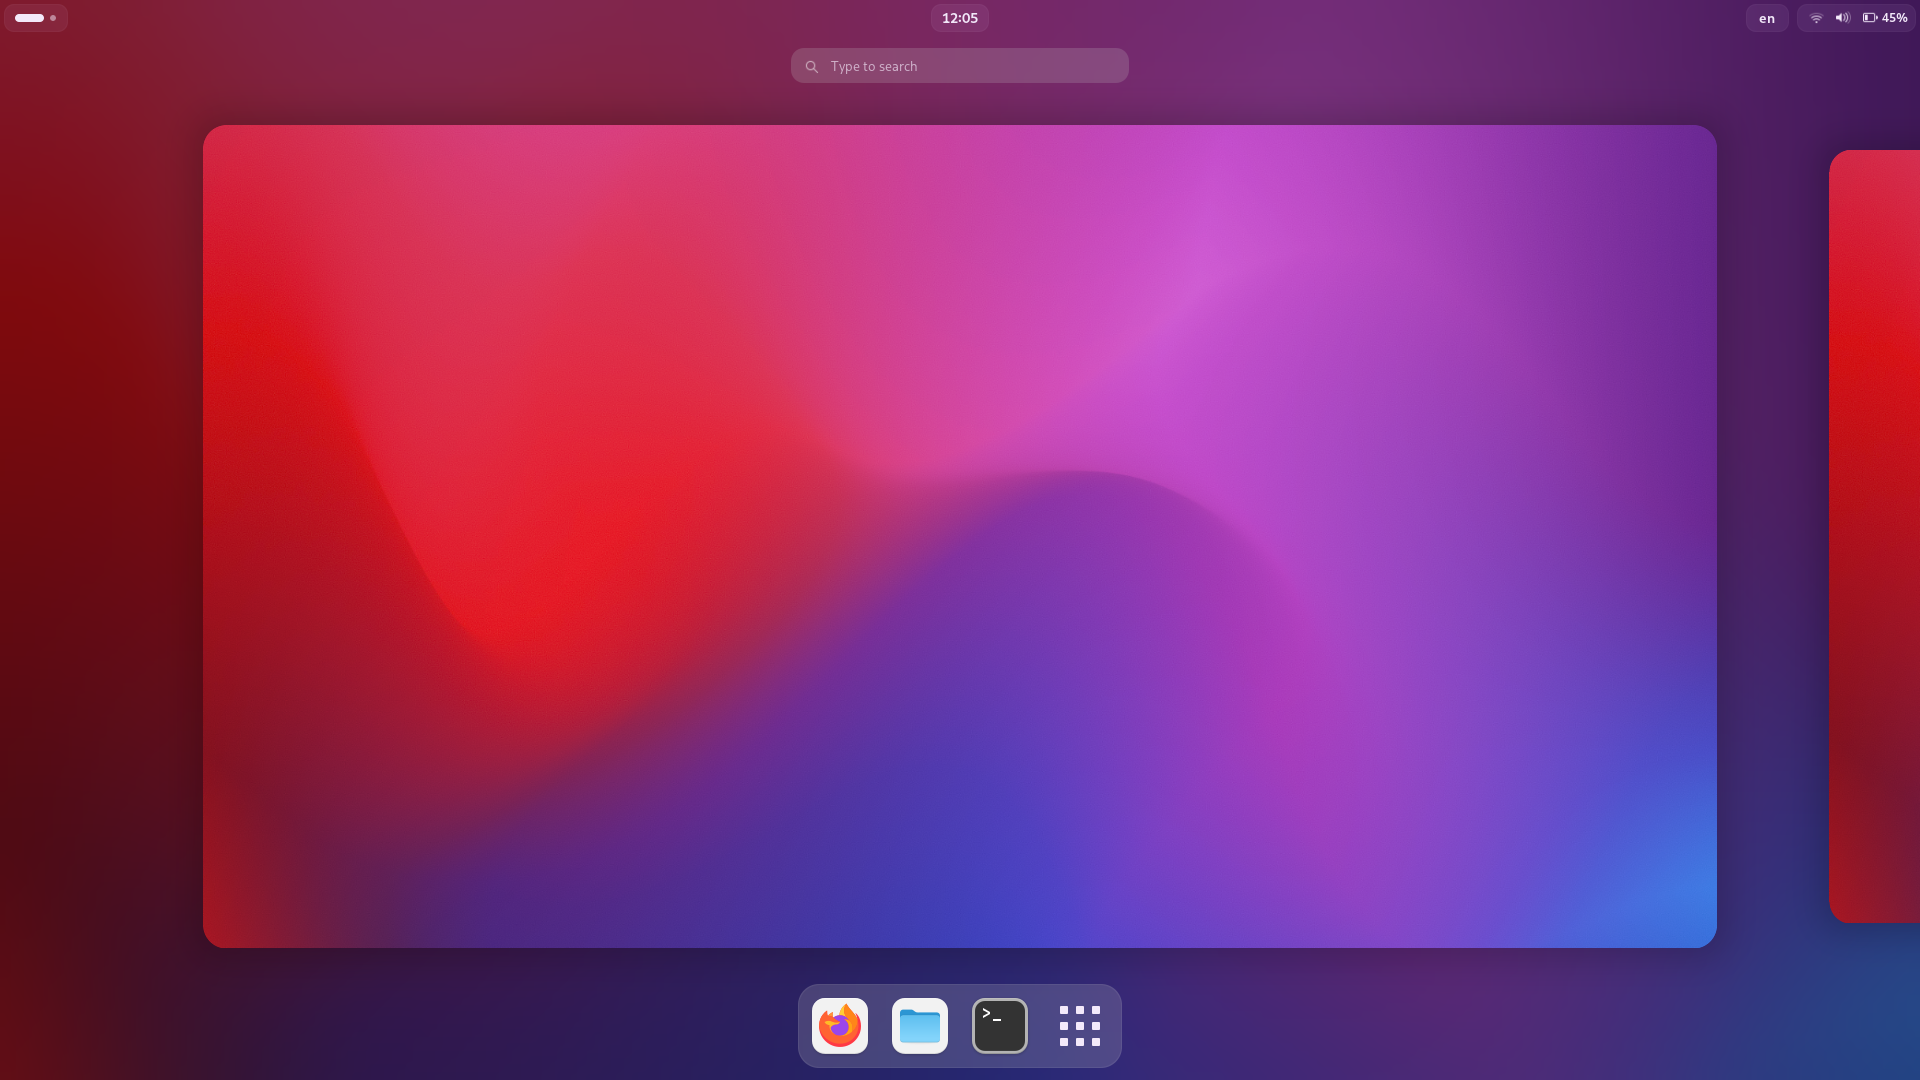Focus the Type to search field
Image resolution: width=1920 pixels, height=1080 pixels.
click(x=960, y=66)
